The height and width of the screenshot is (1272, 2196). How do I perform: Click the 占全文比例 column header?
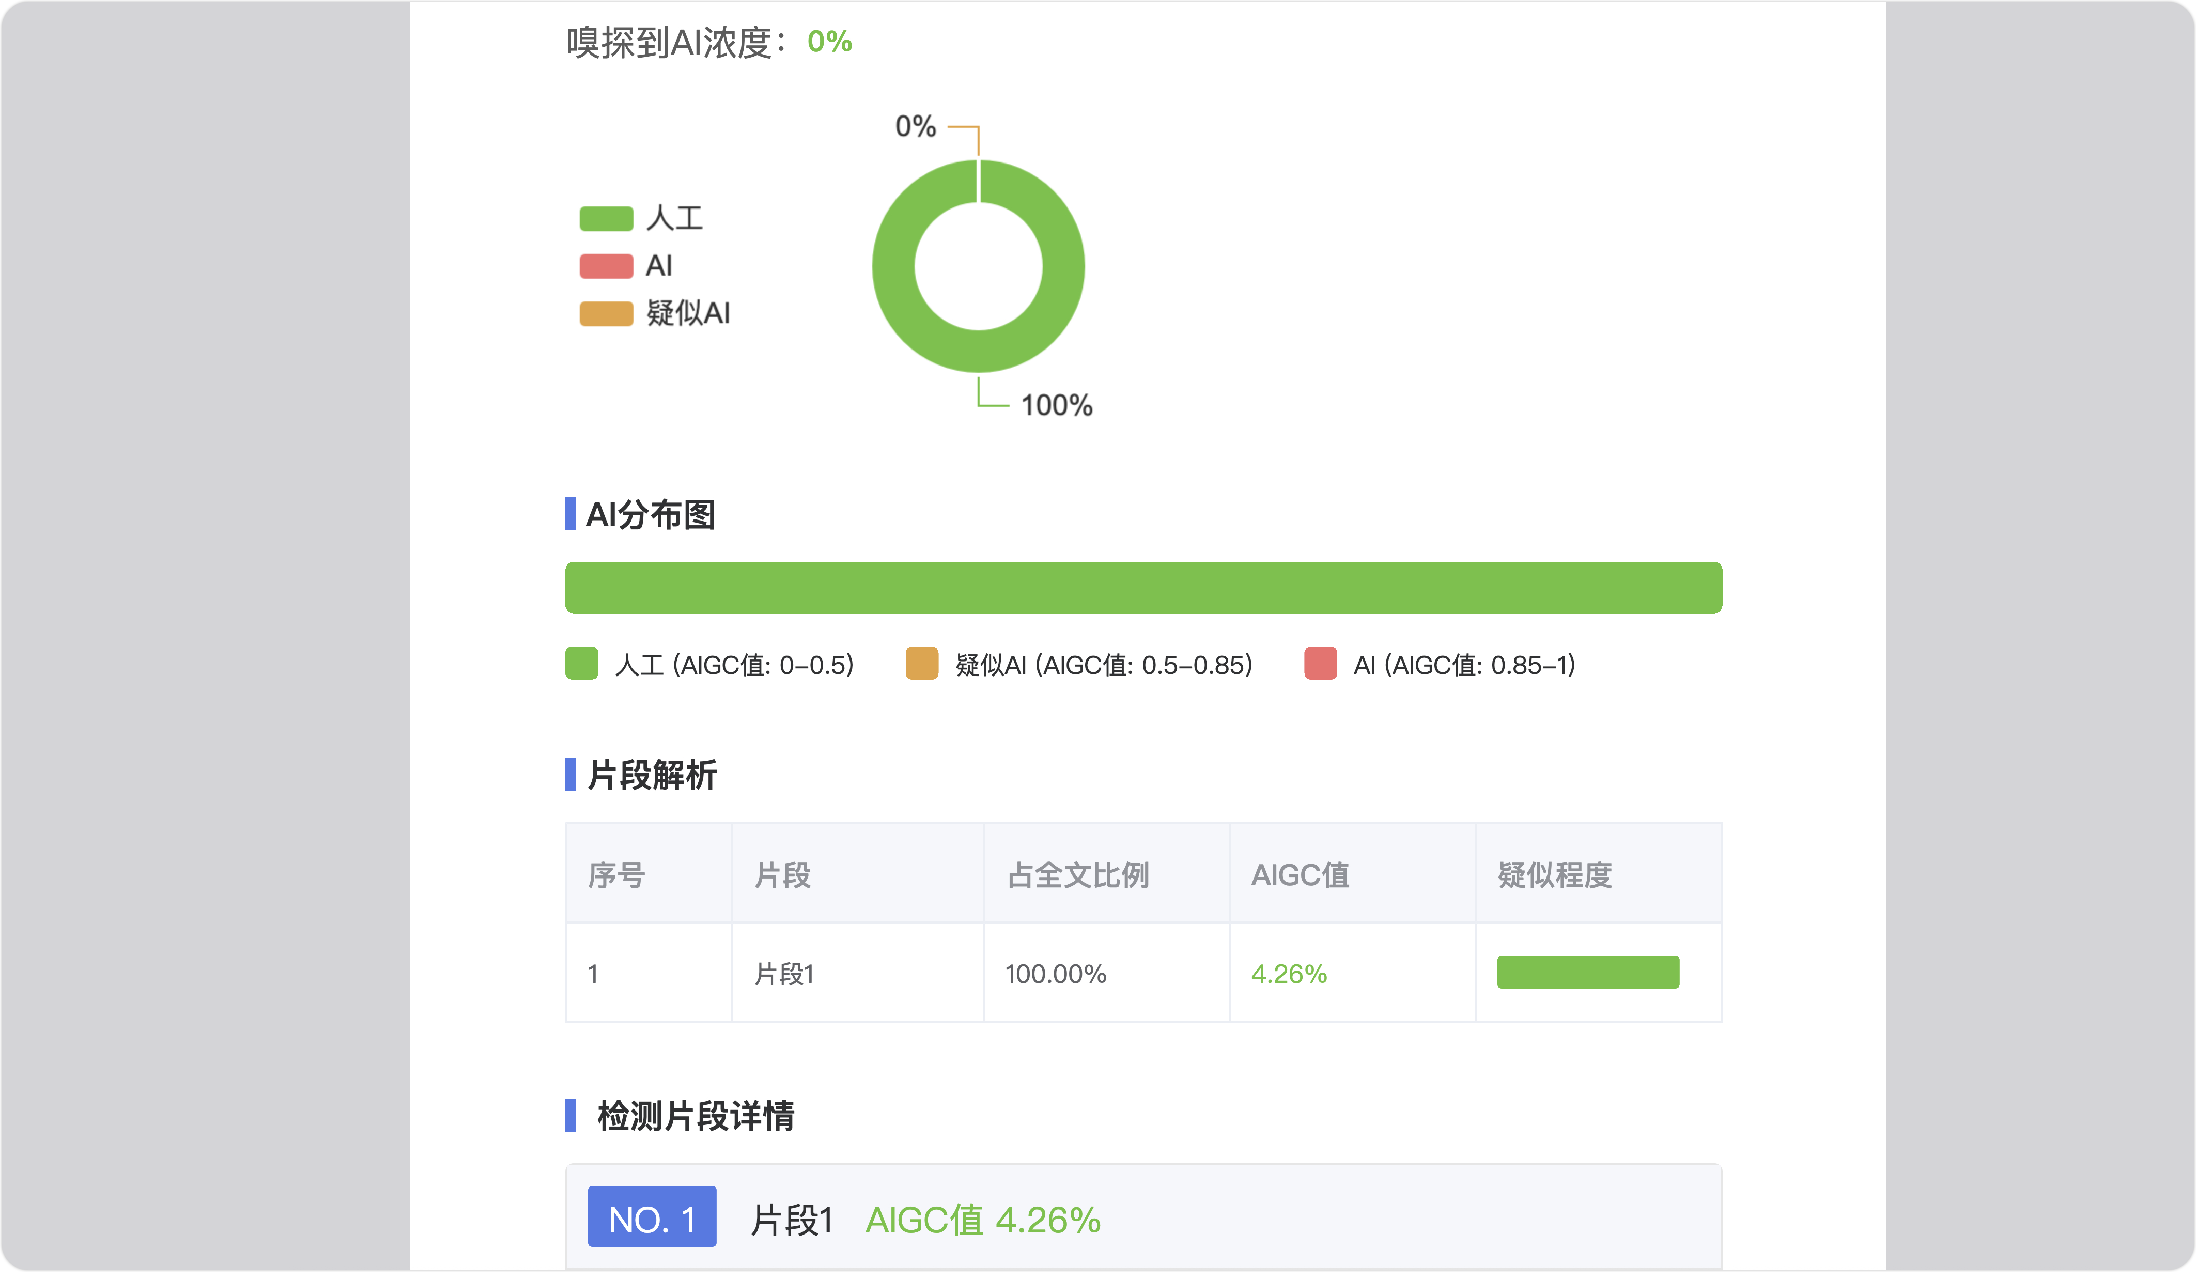pyautogui.click(x=1078, y=875)
